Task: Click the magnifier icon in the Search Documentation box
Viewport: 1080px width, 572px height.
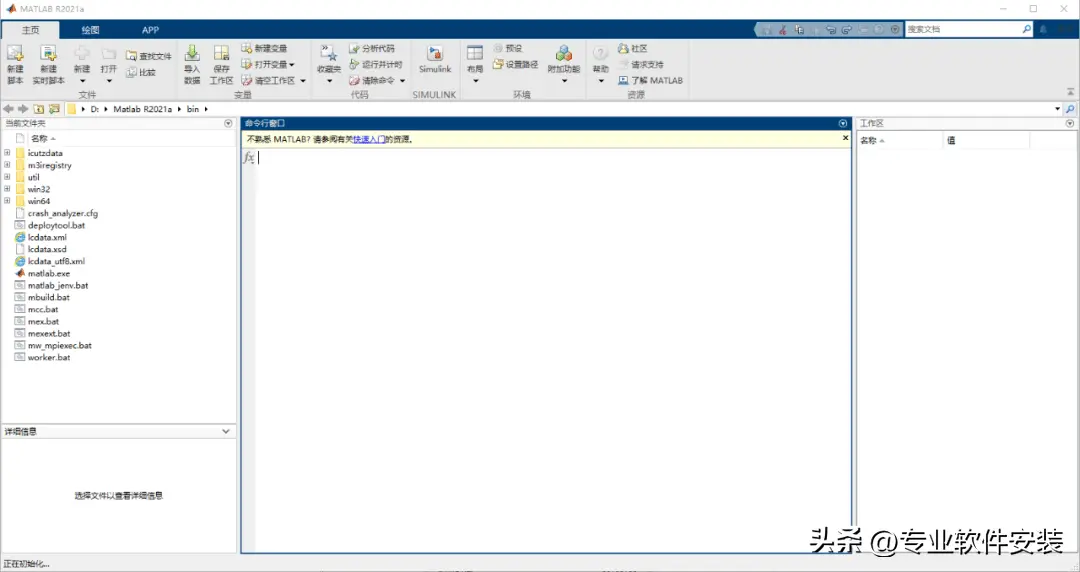Action: (1026, 29)
